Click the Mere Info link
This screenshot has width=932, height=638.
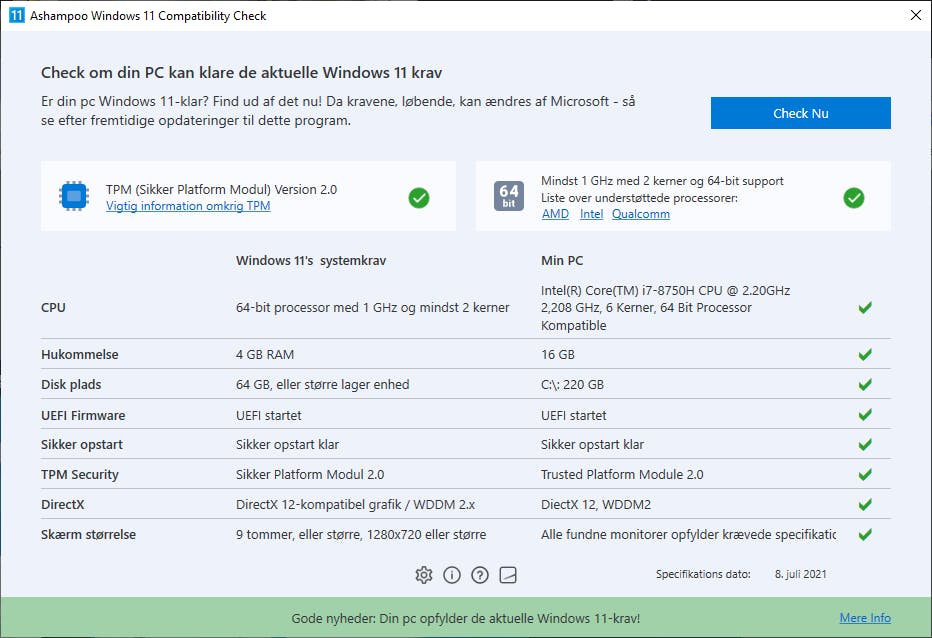tap(865, 618)
